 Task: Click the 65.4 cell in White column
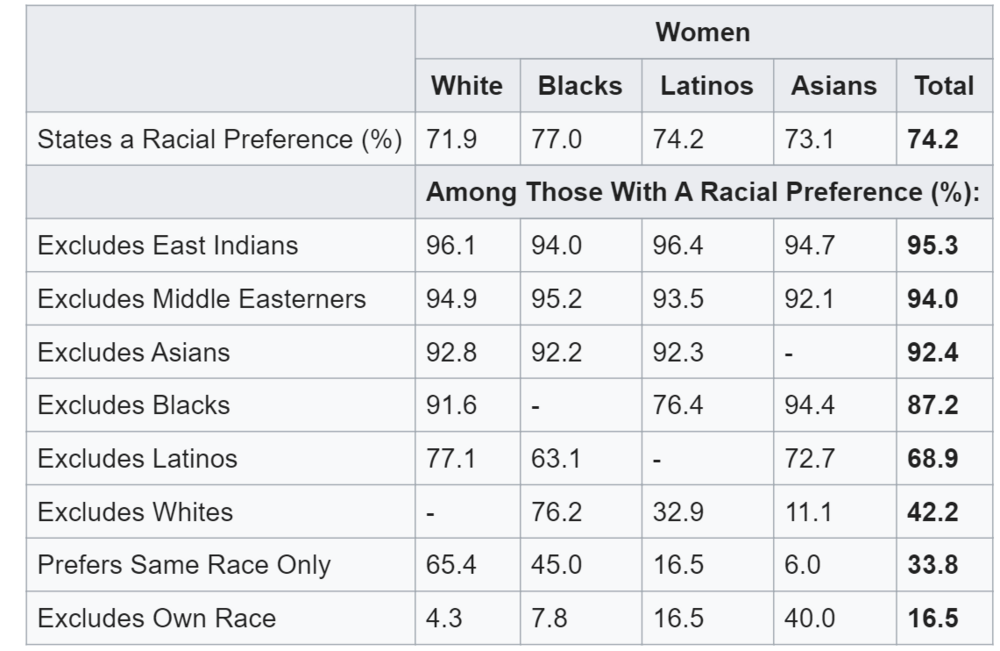pos(451,565)
